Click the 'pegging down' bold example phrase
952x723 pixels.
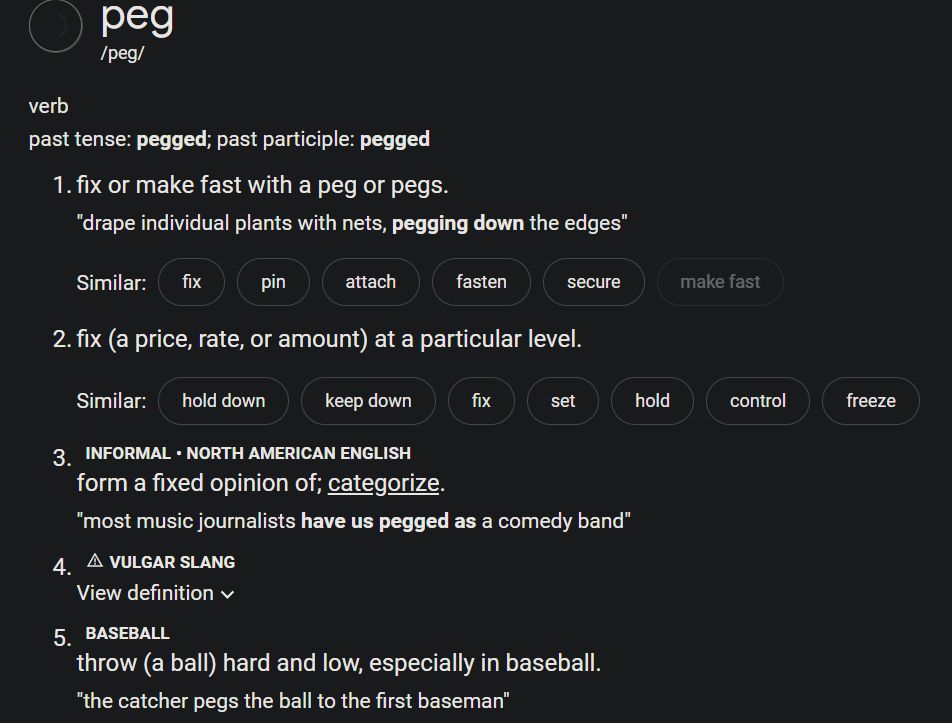coord(457,223)
